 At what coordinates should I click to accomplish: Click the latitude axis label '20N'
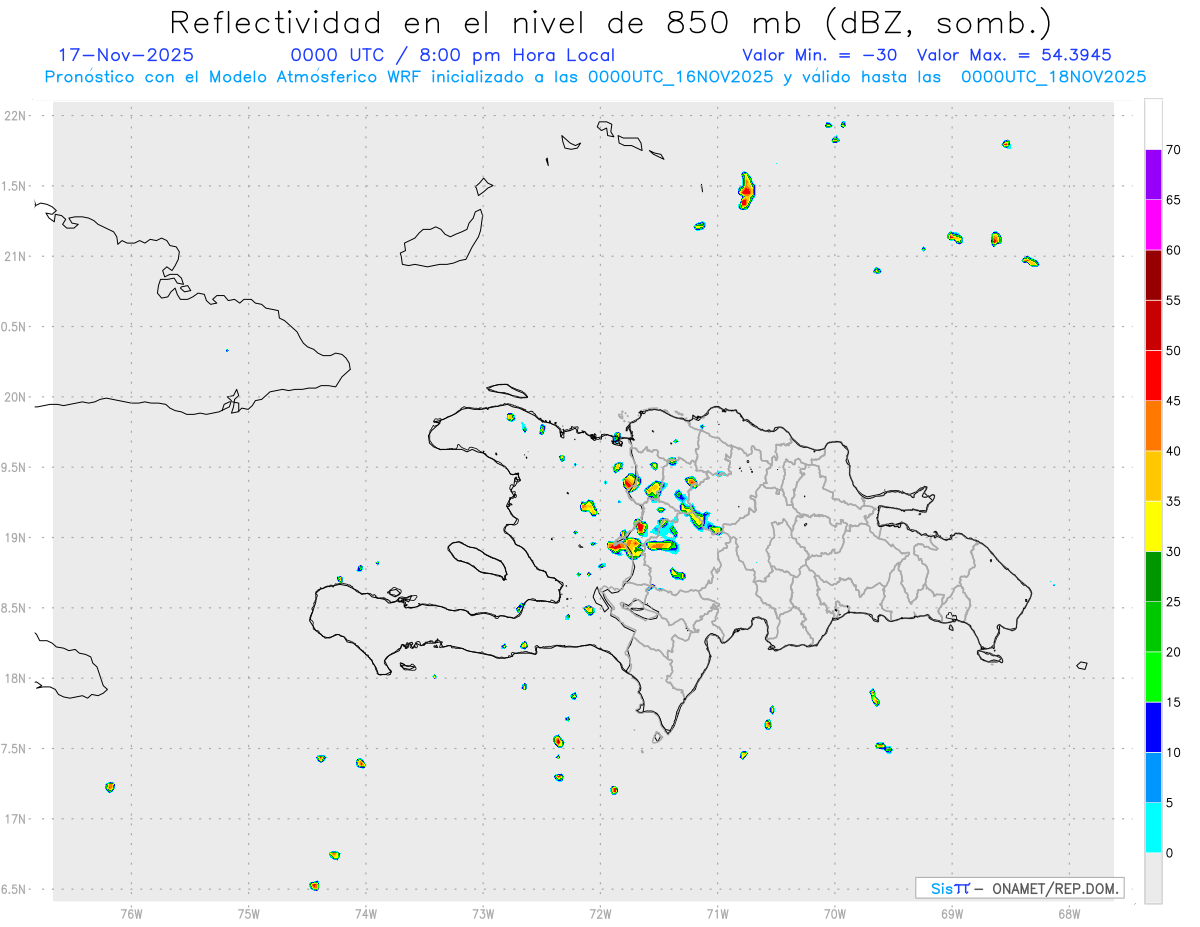click(15, 397)
